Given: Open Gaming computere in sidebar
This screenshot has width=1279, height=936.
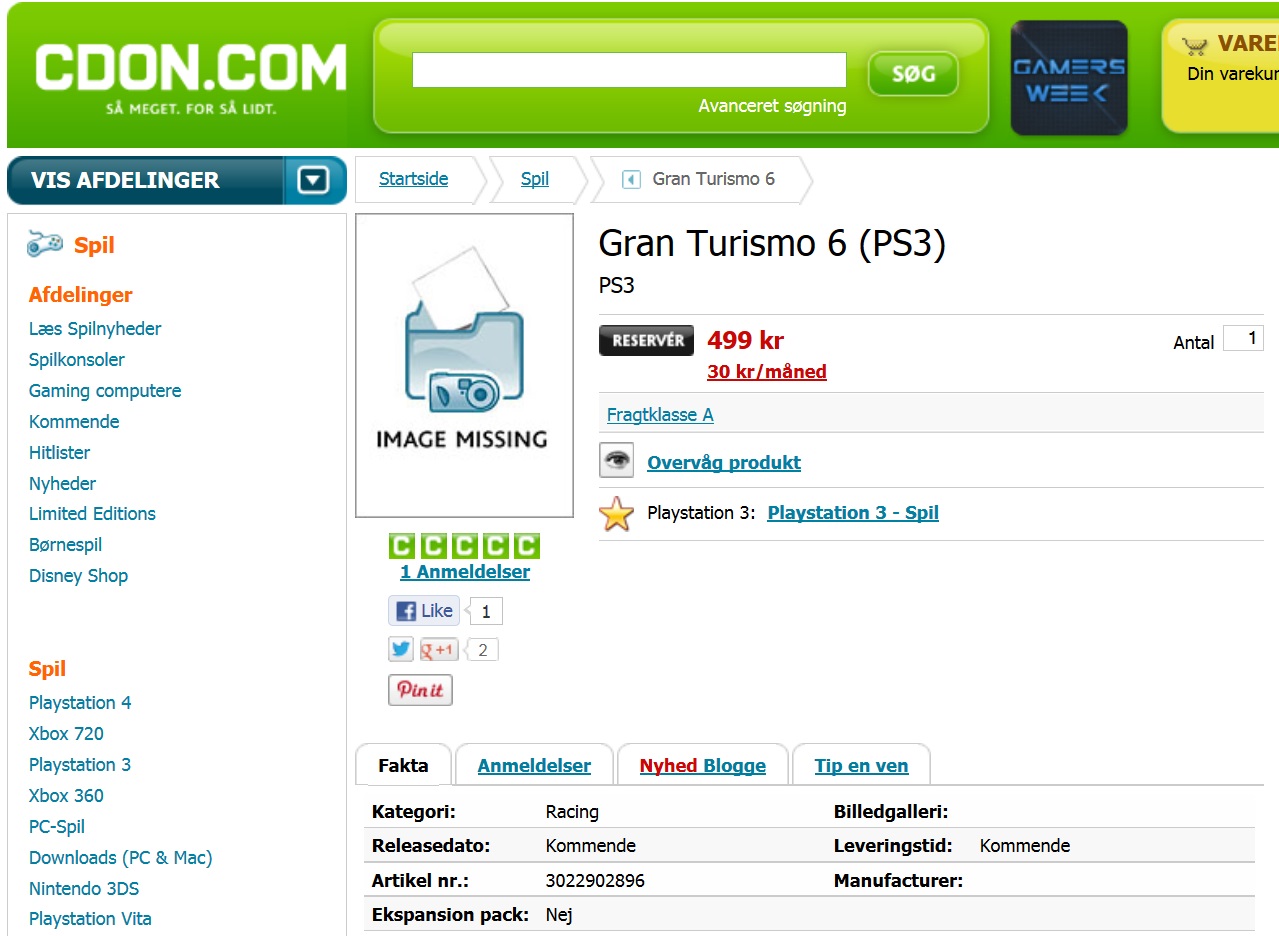Looking at the screenshot, I should (x=105, y=391).
